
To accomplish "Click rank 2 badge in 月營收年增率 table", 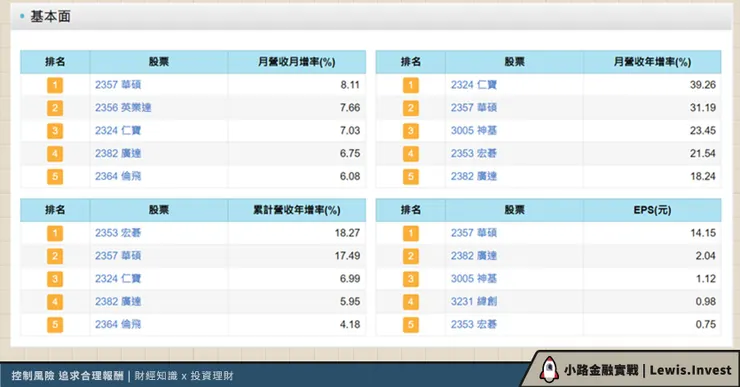I will point(411,108).
